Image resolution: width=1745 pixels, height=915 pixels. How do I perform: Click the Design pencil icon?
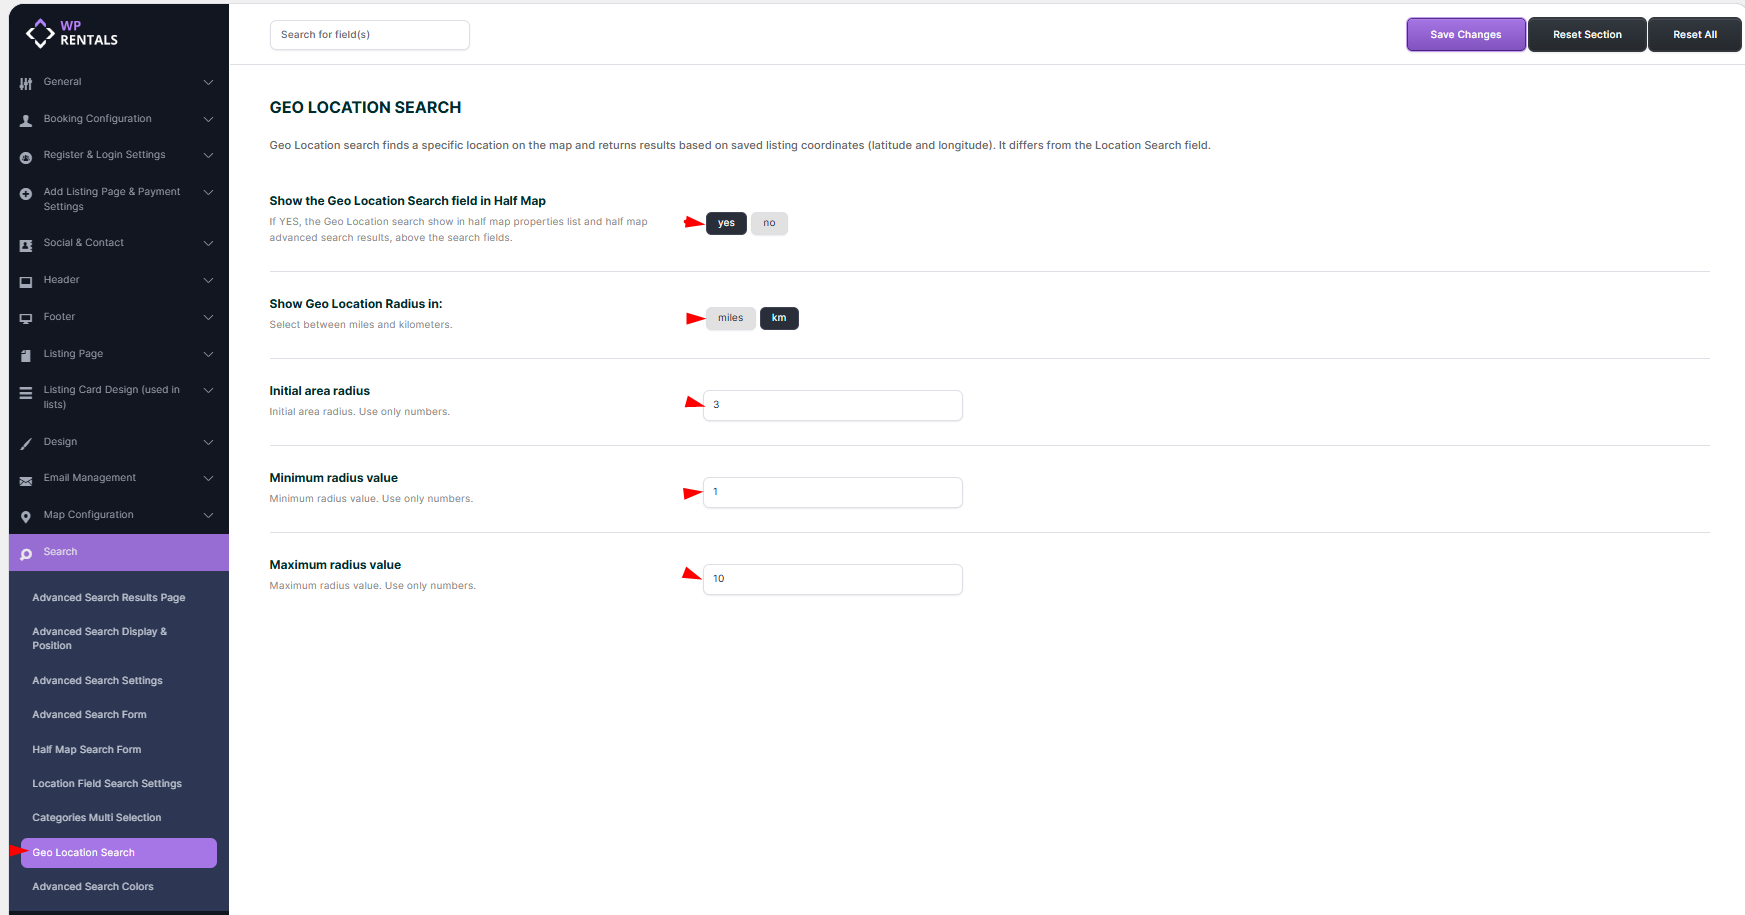click(26, 443)
